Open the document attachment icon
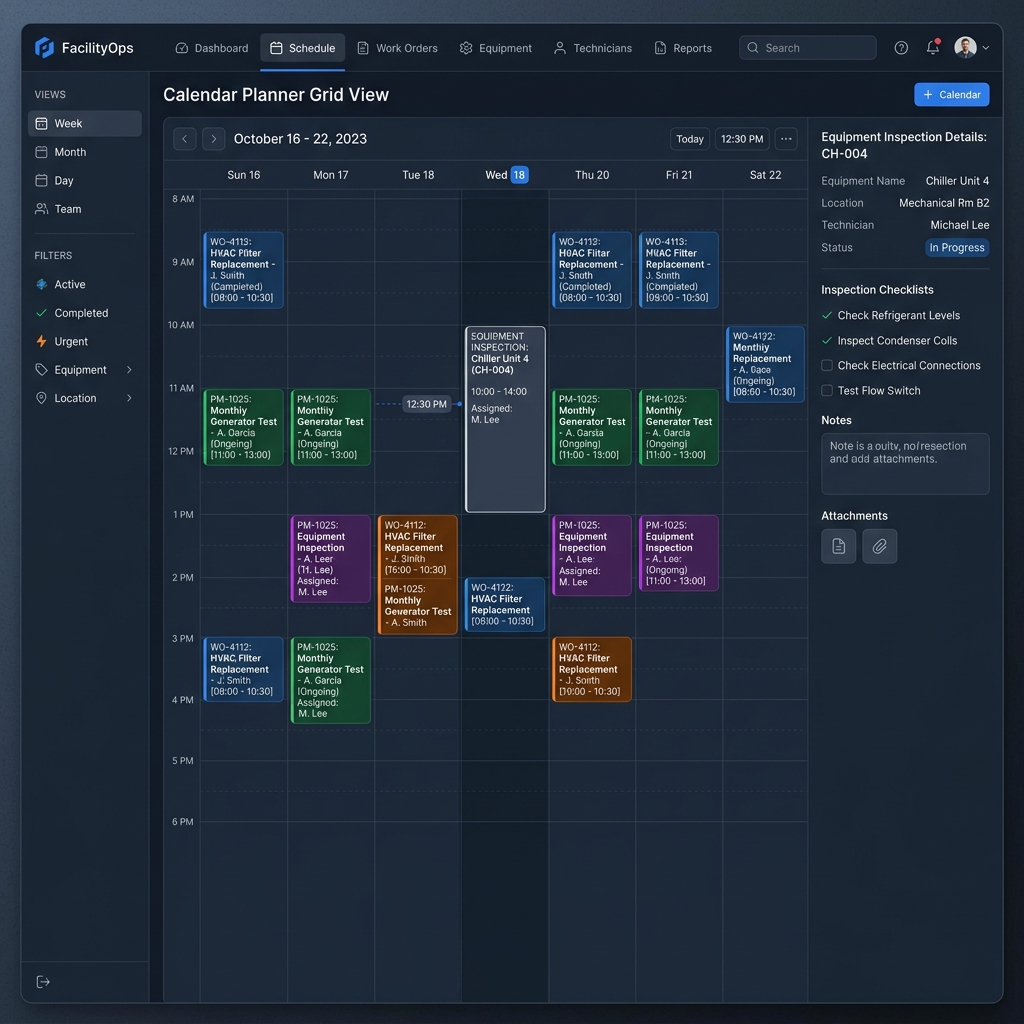 [x=839, y=546]
